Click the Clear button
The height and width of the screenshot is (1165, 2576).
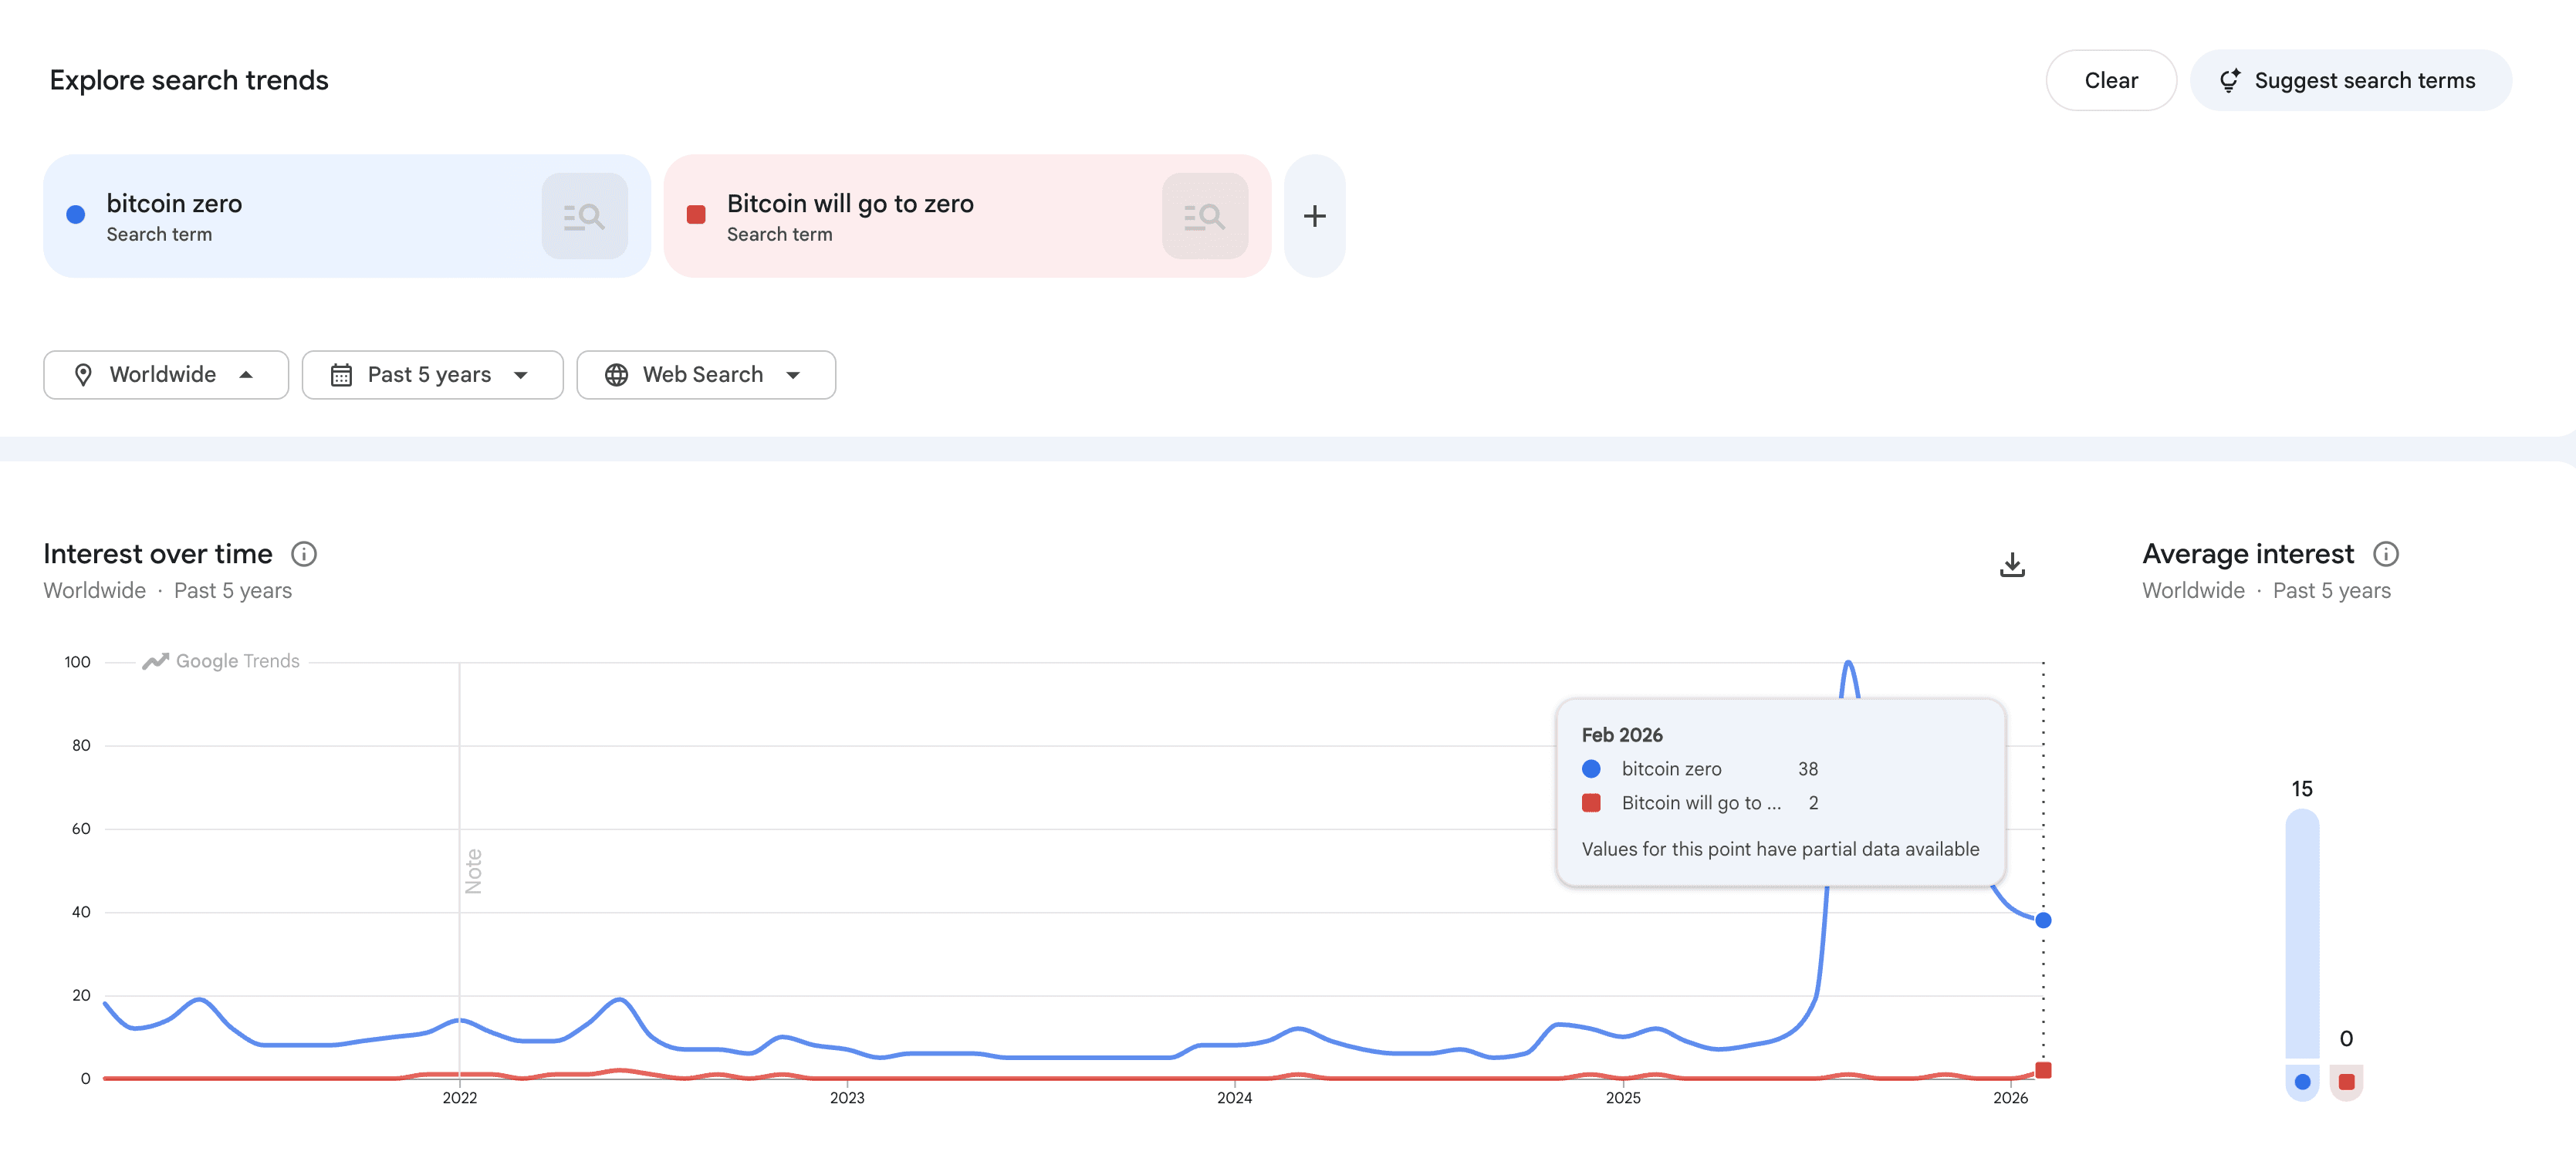click(x=2111, y=80)
